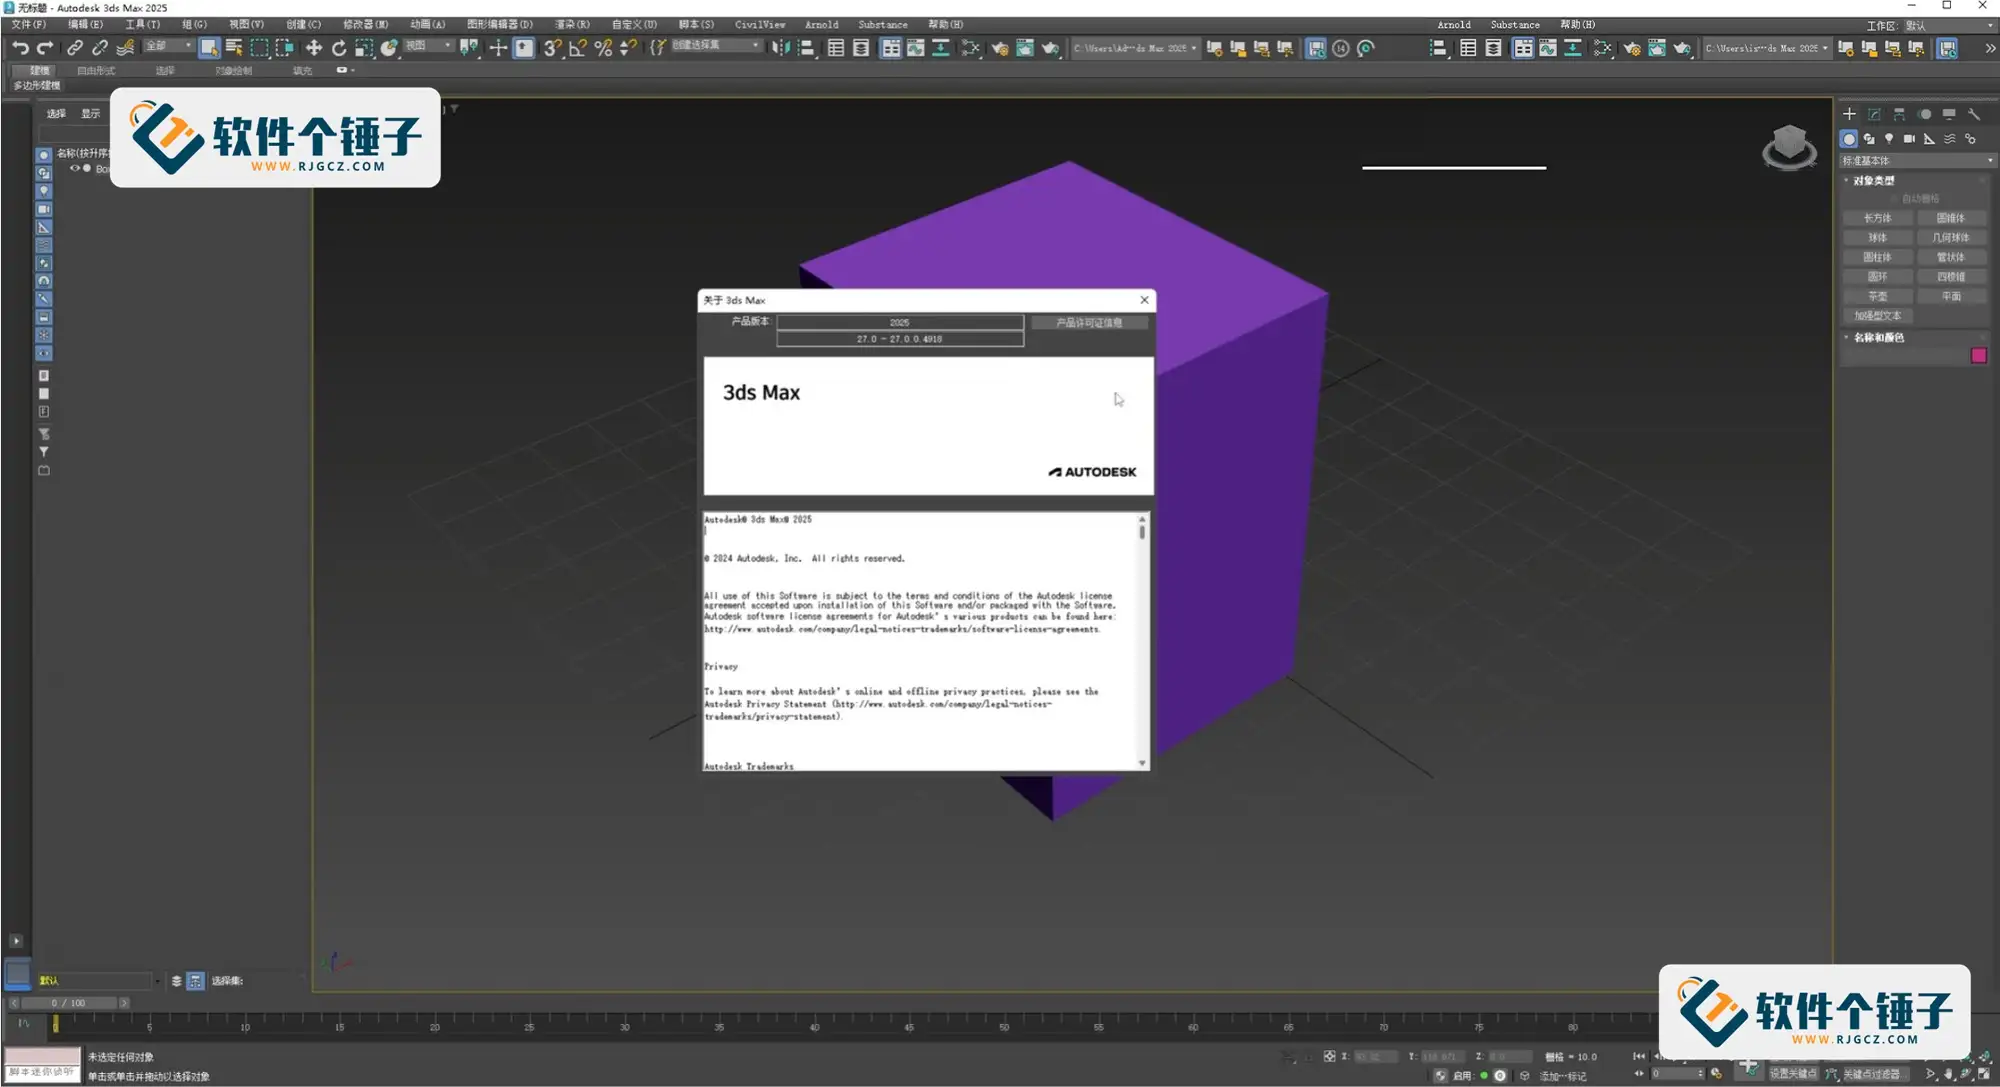2000x1087 pixels.
Task: Open the 渲染(R) menu
Action: point(572,24)
